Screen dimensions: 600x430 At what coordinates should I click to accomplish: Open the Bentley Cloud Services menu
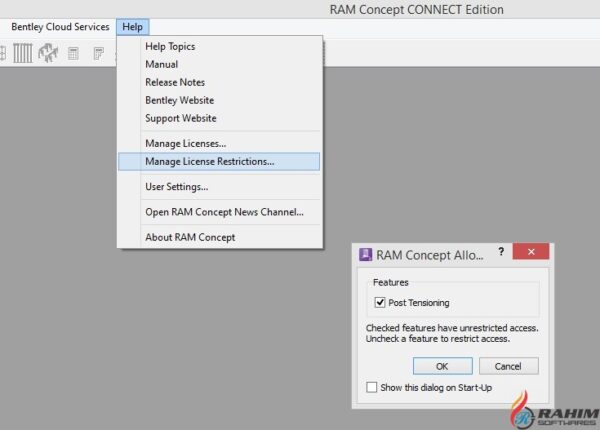[x=60, y=27]
